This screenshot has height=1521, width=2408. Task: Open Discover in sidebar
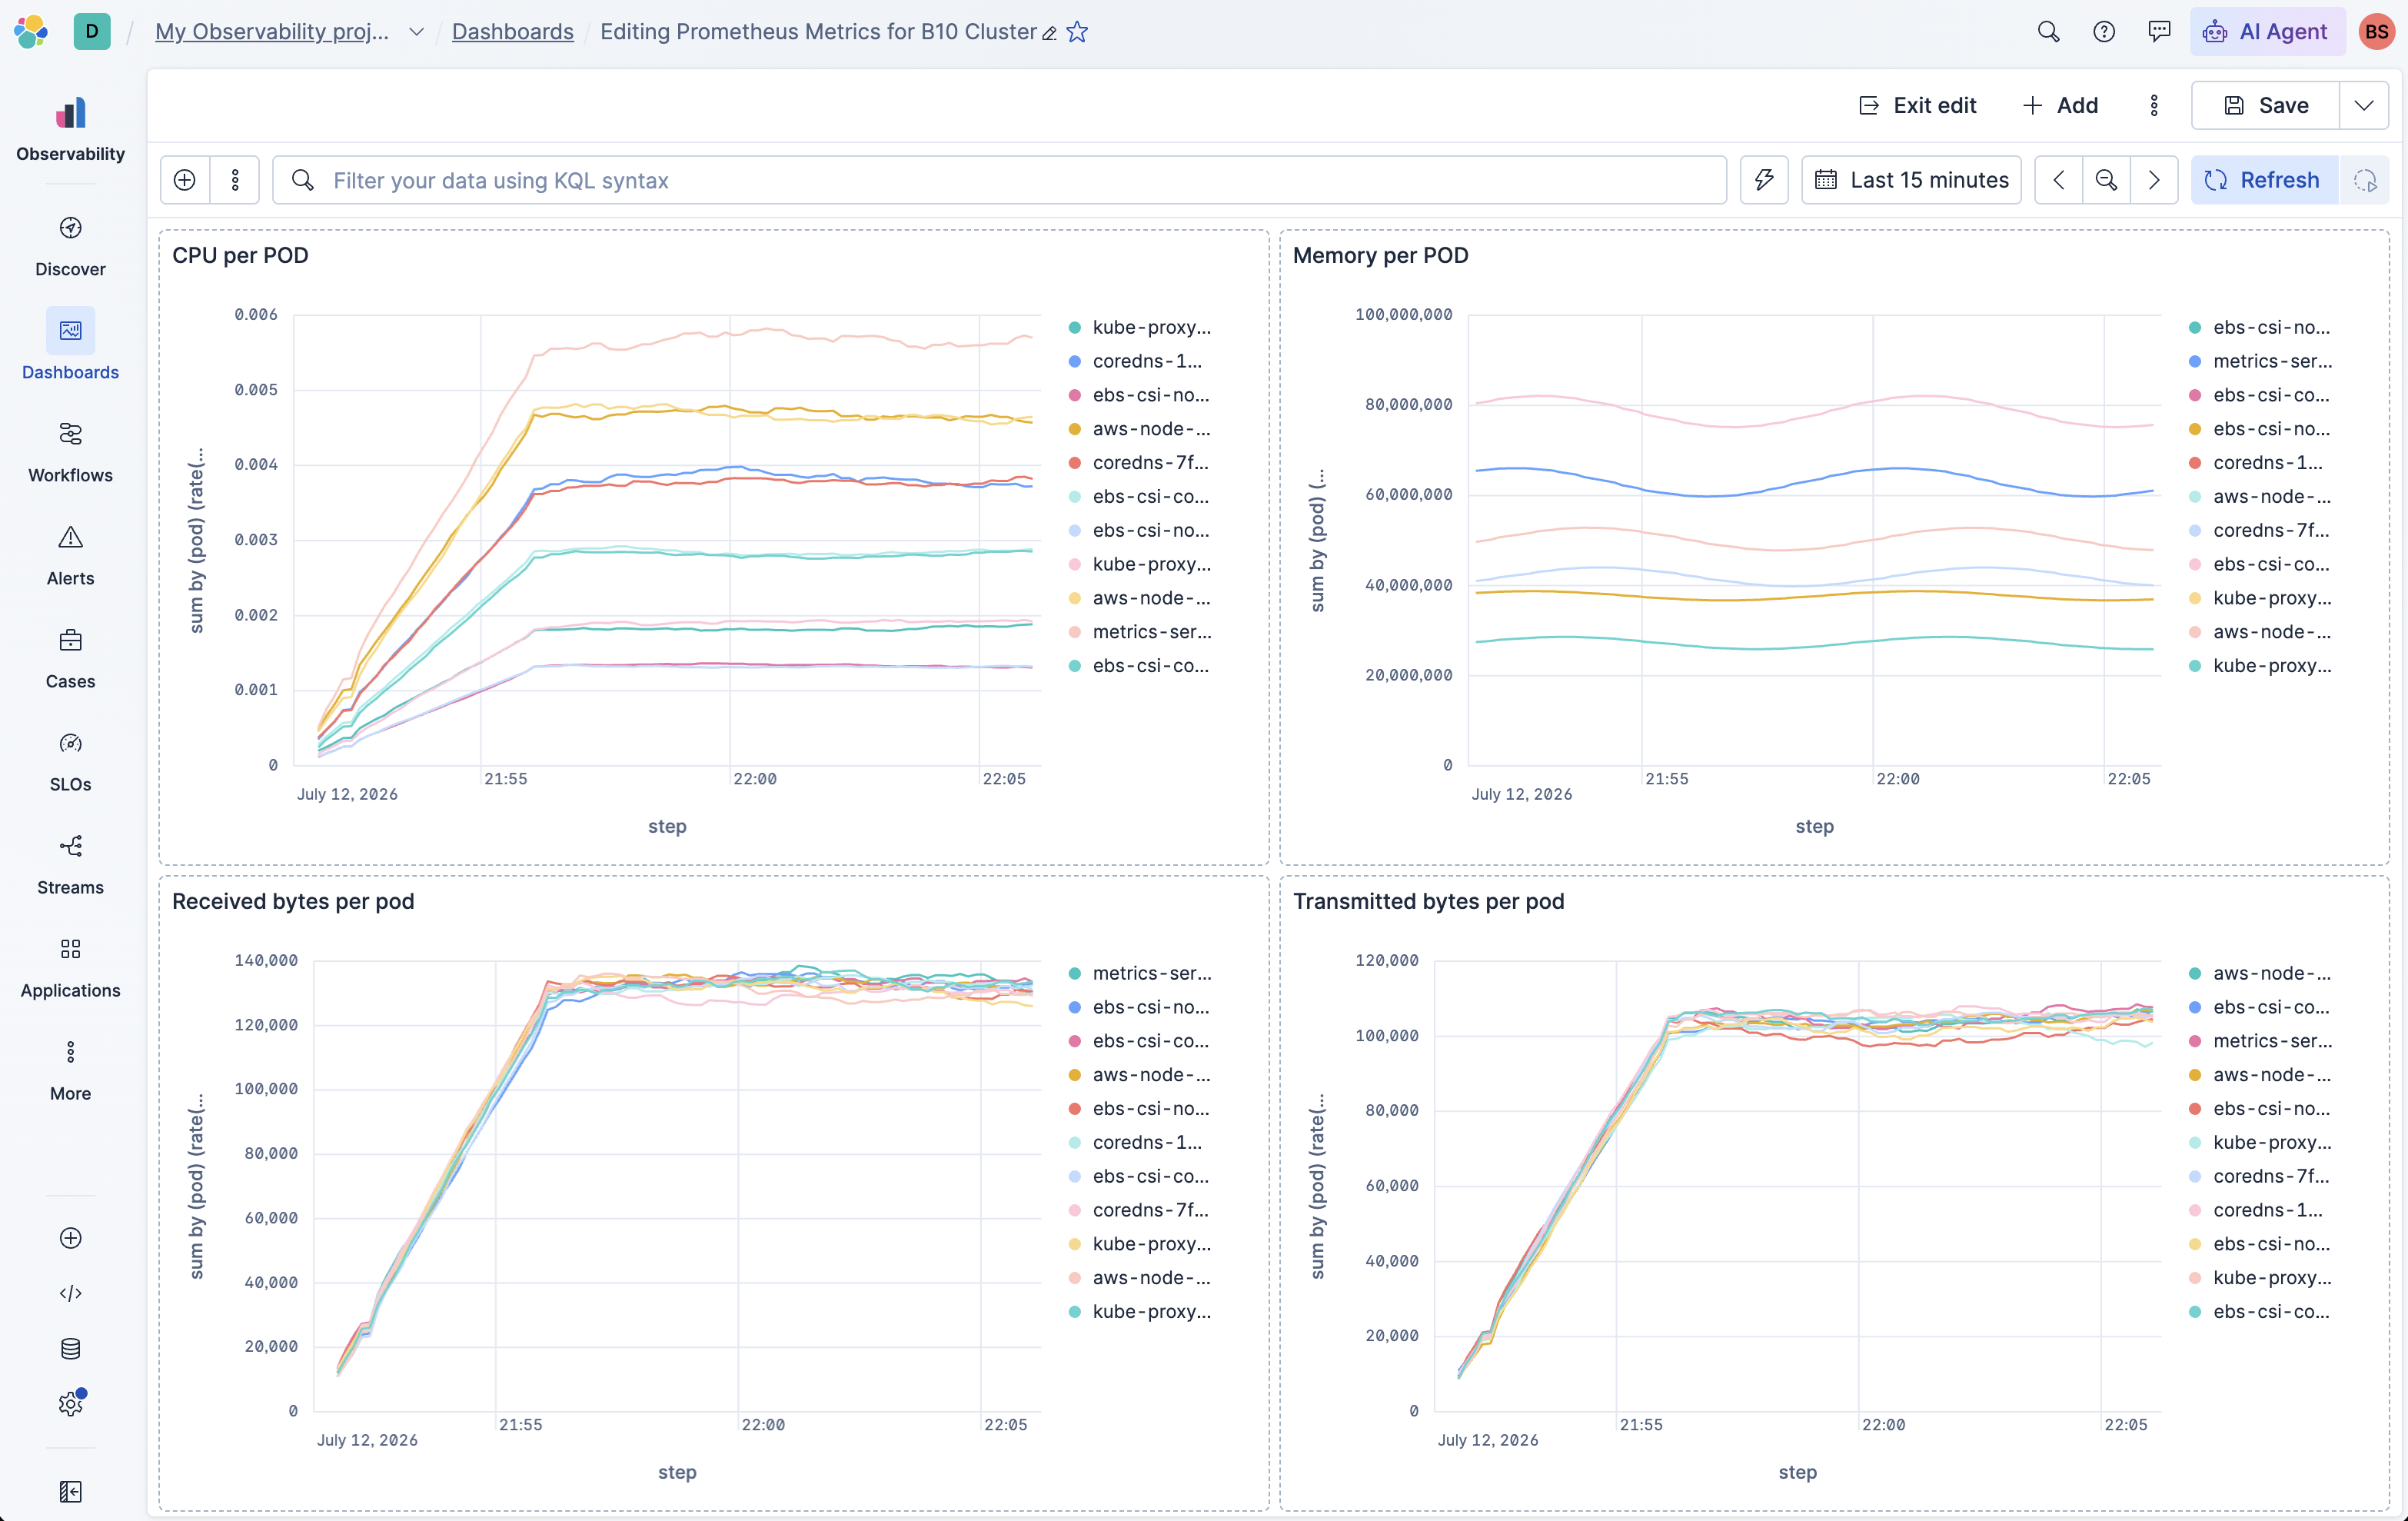pyautogui.click(x=70, y=246)
